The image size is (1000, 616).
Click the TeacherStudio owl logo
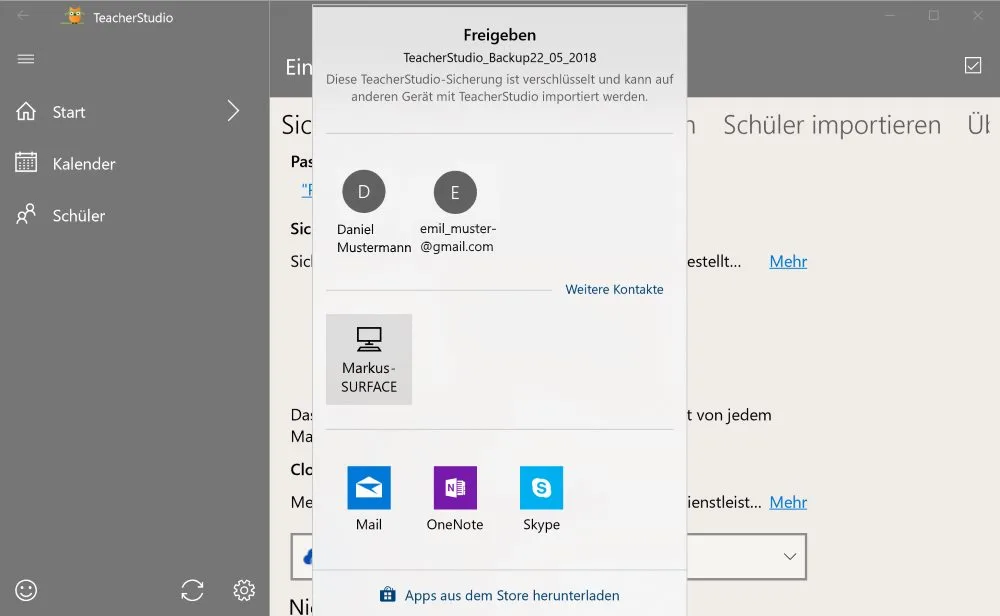74,16
